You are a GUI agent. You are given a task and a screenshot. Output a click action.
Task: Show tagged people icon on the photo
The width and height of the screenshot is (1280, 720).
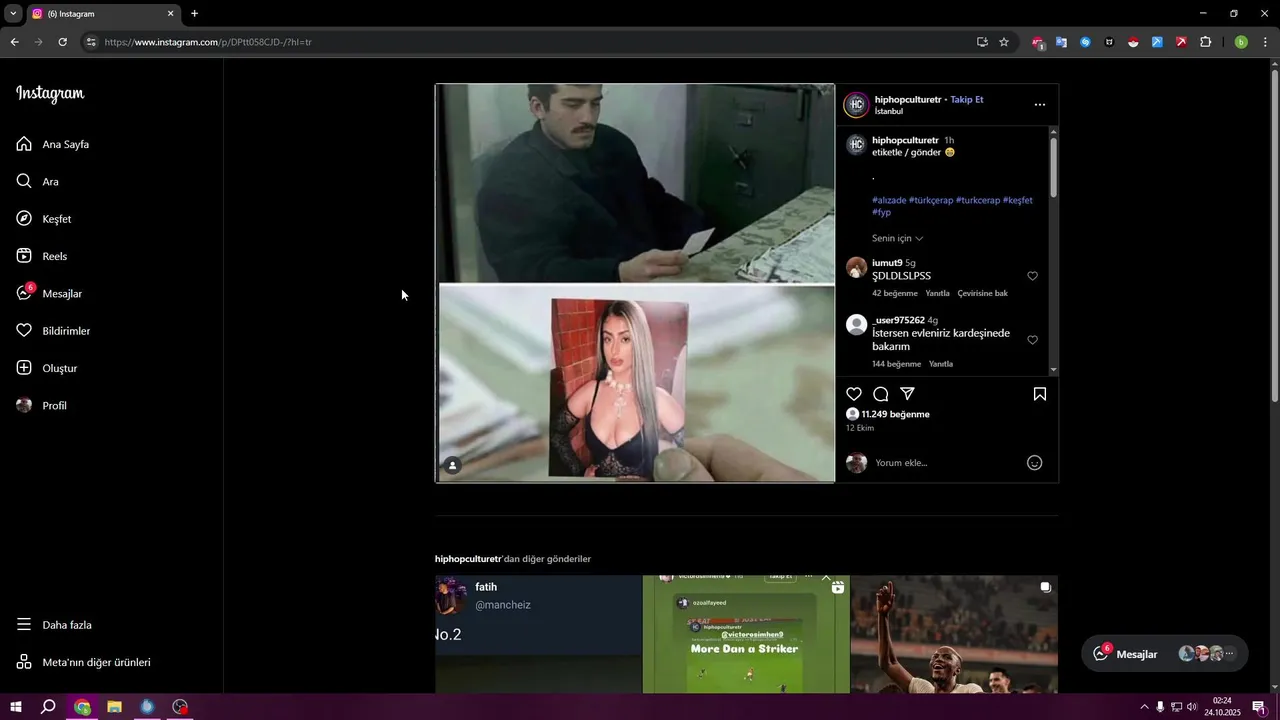tap(453, 466)
